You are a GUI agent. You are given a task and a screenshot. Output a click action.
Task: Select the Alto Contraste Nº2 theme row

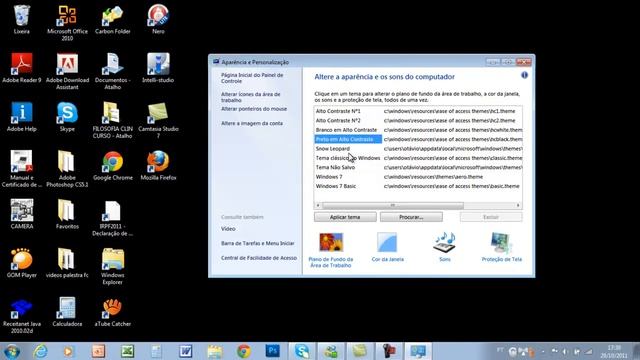point(418,120)
